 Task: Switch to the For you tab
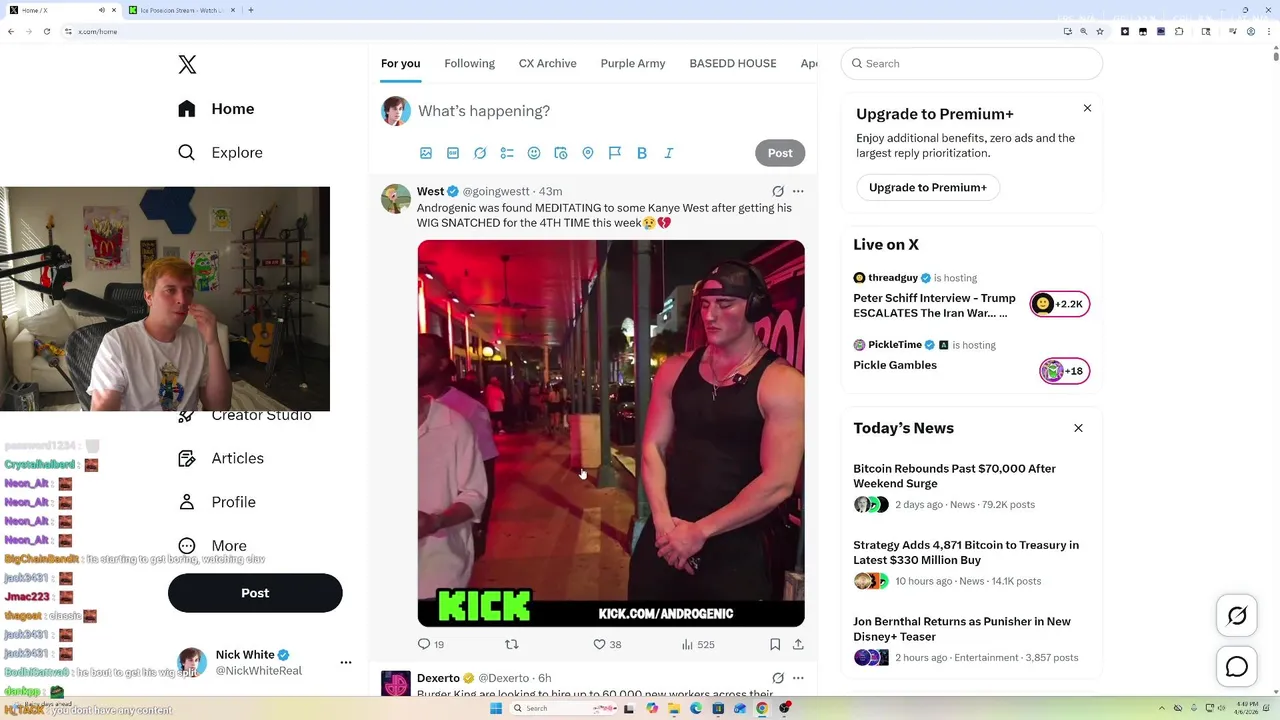coord(400,63)
